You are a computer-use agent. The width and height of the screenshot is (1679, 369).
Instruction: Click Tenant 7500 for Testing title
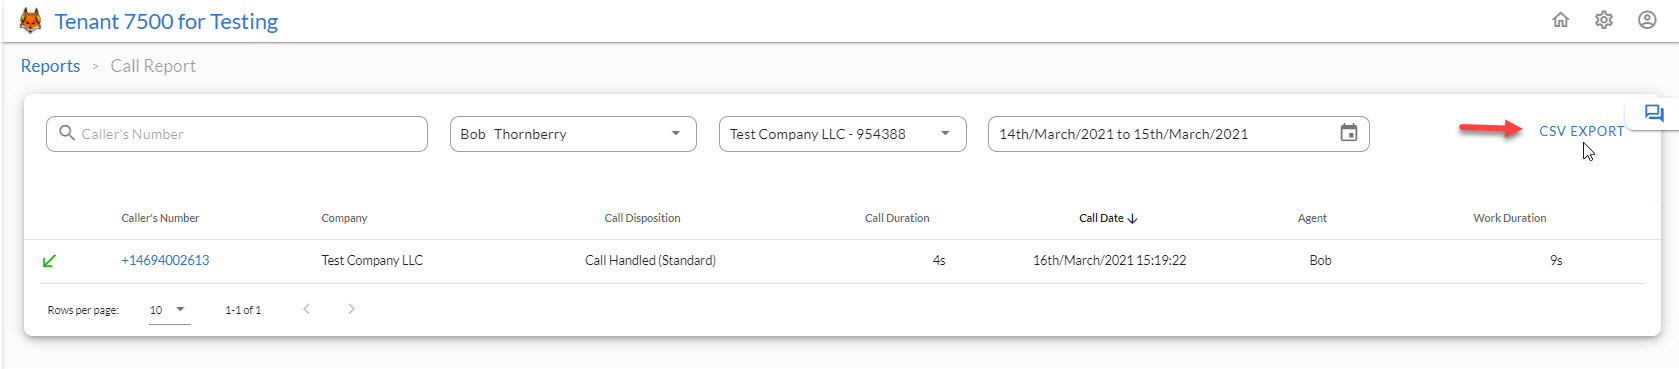166,21
